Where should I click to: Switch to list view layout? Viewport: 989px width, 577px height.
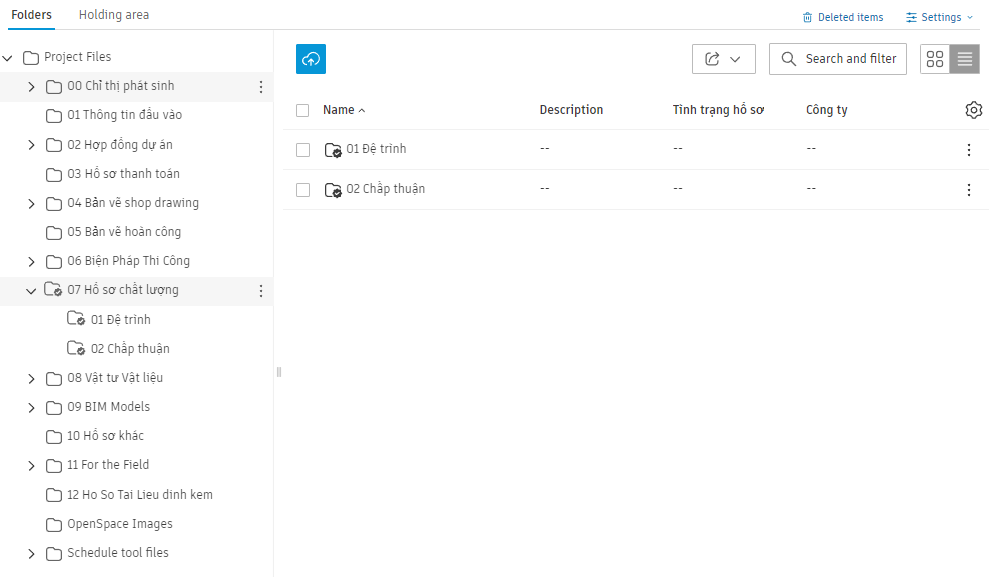[x=964, y=59]
